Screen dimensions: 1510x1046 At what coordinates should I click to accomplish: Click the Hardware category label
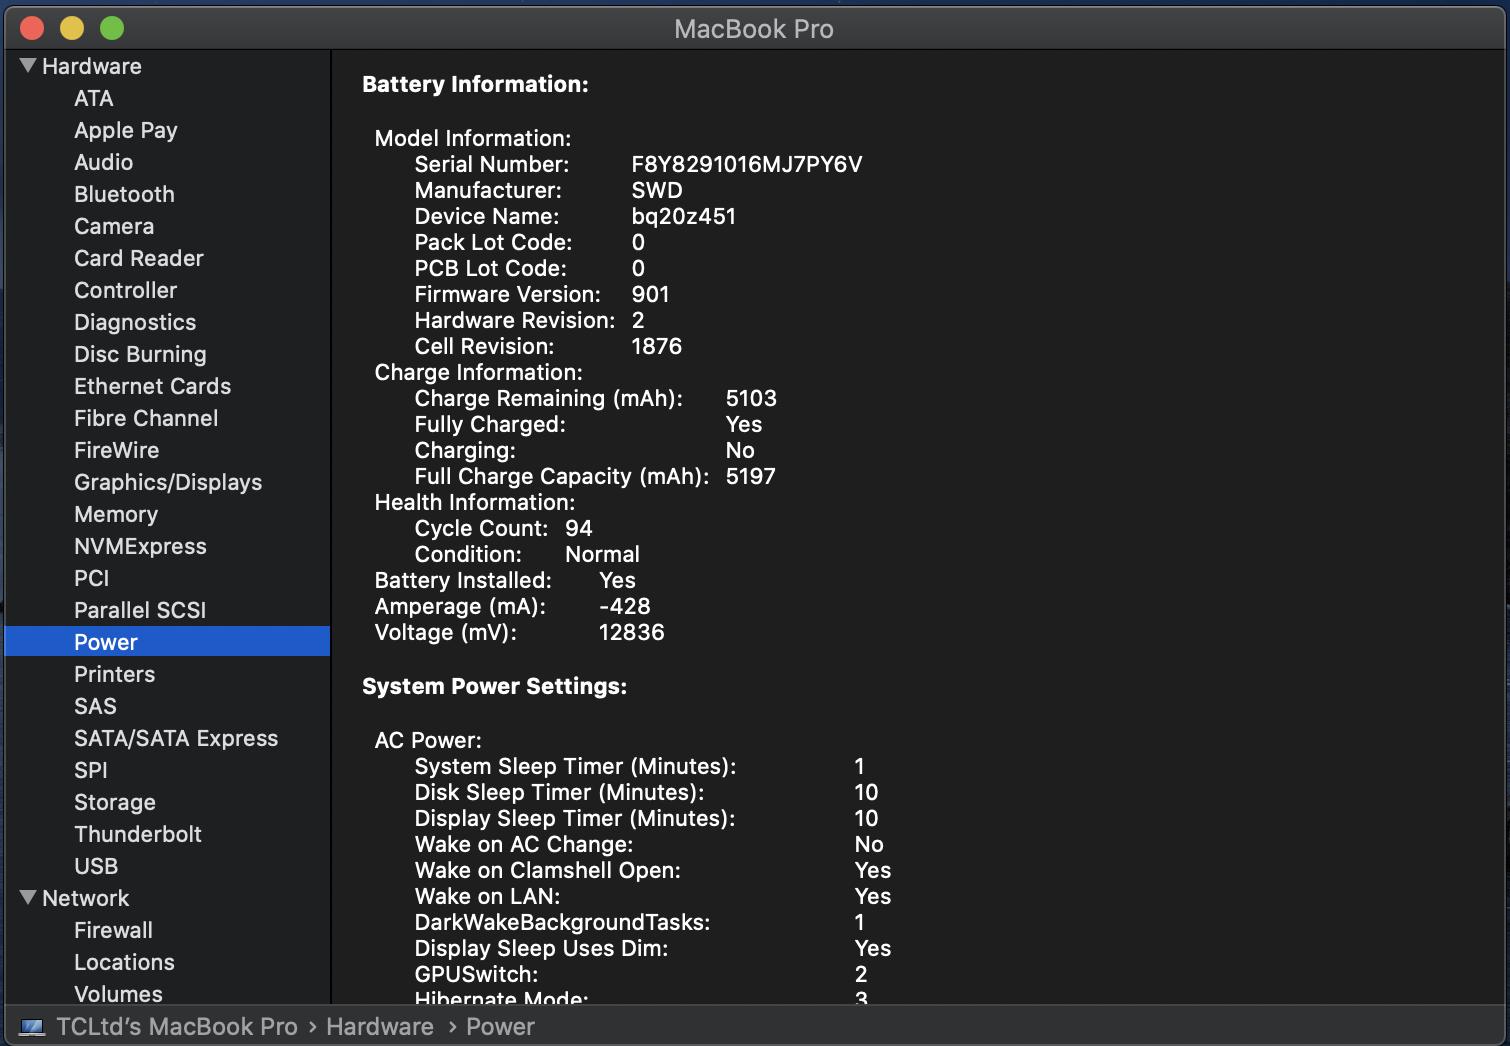pos(92,66)
